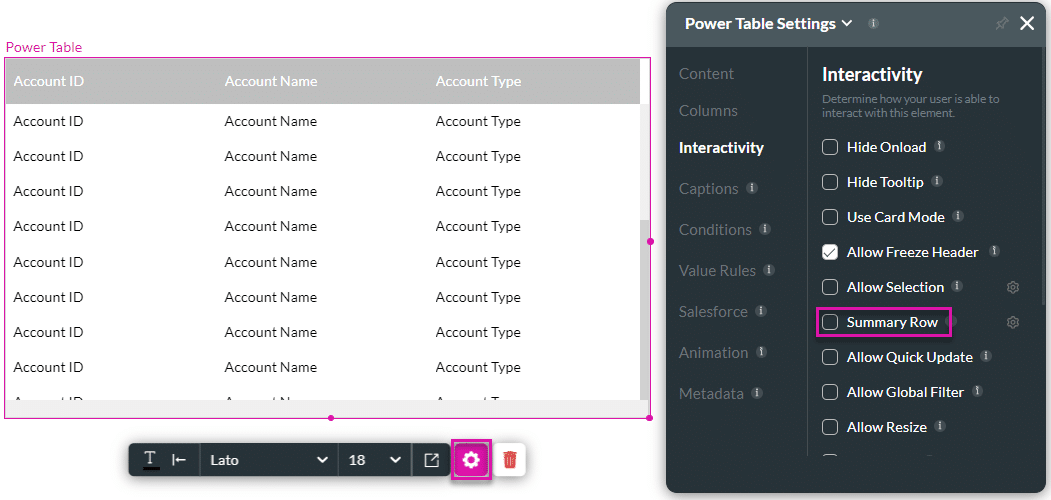
Task: Open the gear settings for Allow Selection
Action: pyautogui.click(x=1013, y=288)
